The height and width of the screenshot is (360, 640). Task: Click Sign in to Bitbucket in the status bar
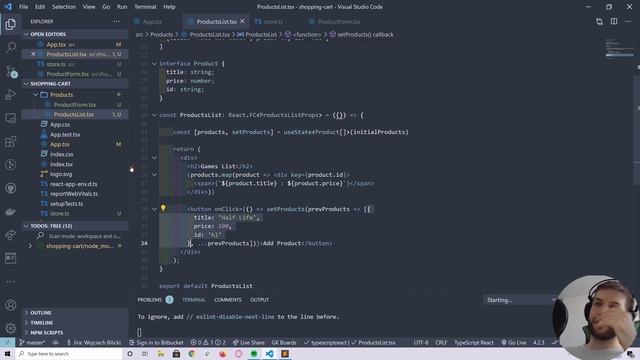tap(156, 342)
